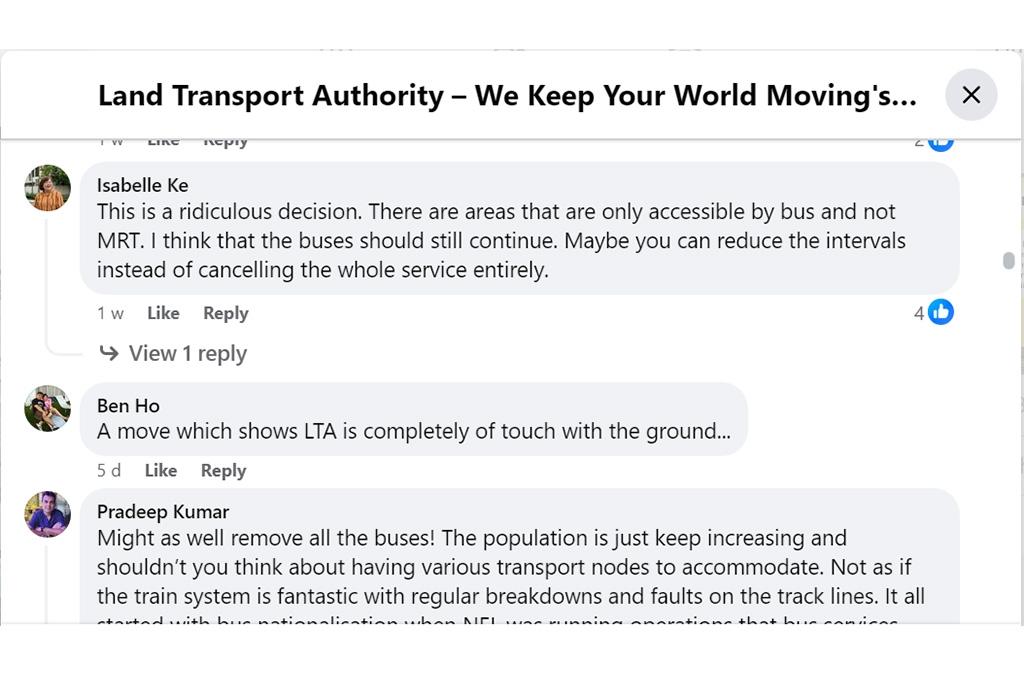Image resolution: width=1024 pixels, height=683 pixels.
Task: Expand View 1 reply thread
Action: pos(187,353)
